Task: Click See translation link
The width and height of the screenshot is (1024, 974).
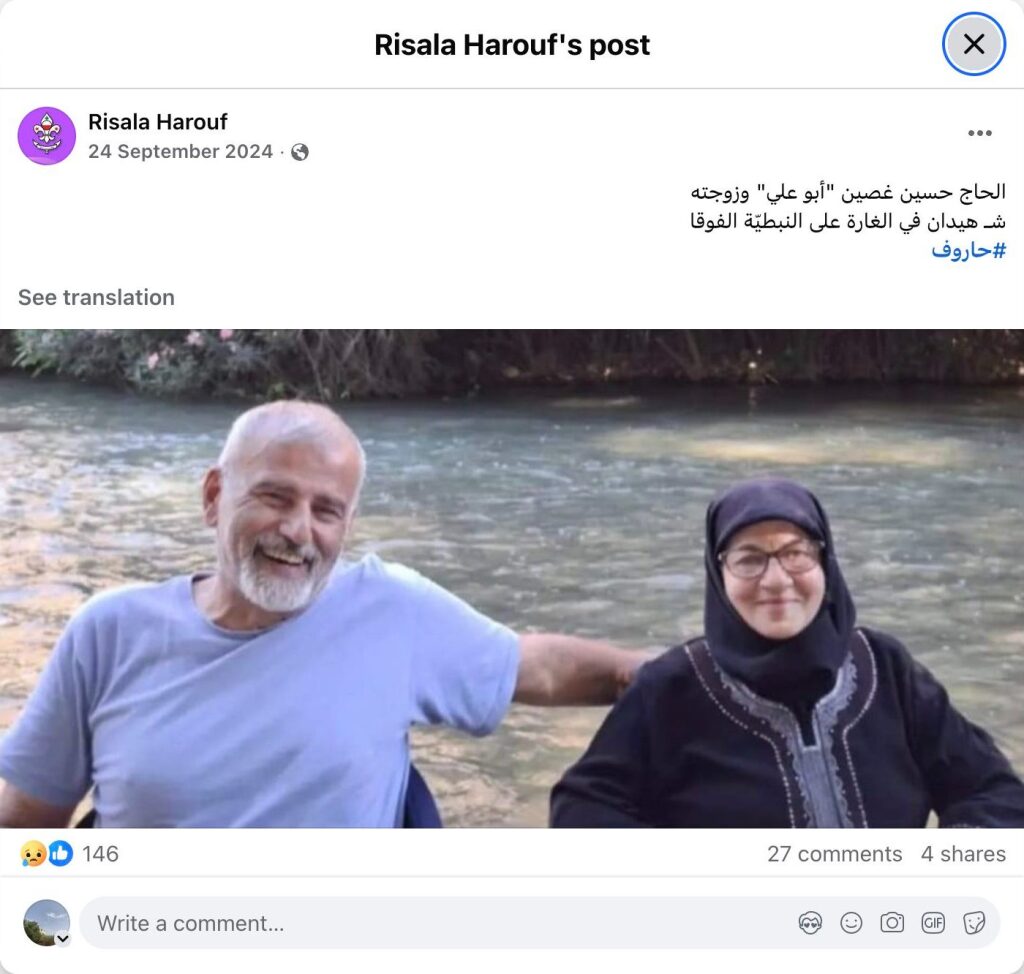Action: pyautogui.click(x=96, y=297)
